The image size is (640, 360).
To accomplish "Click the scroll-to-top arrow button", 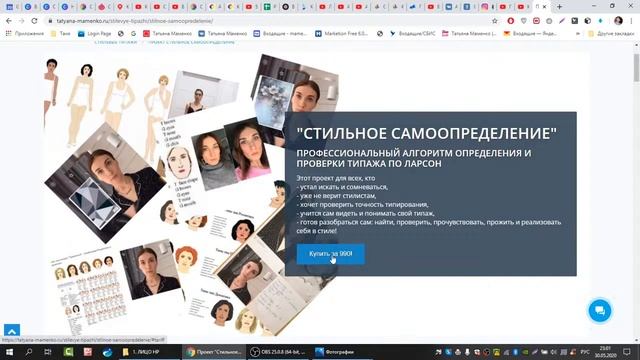I will 12,331.
